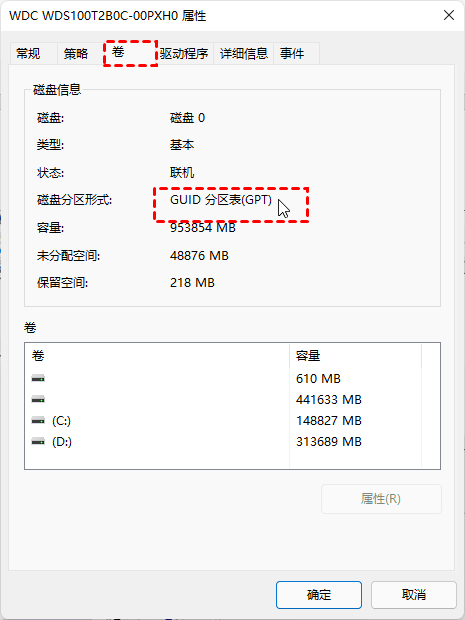The width and height of the screenshot is (465, 620).
Task: Select the 148827 MB capacity row
Action: click(x=232, y=421)
